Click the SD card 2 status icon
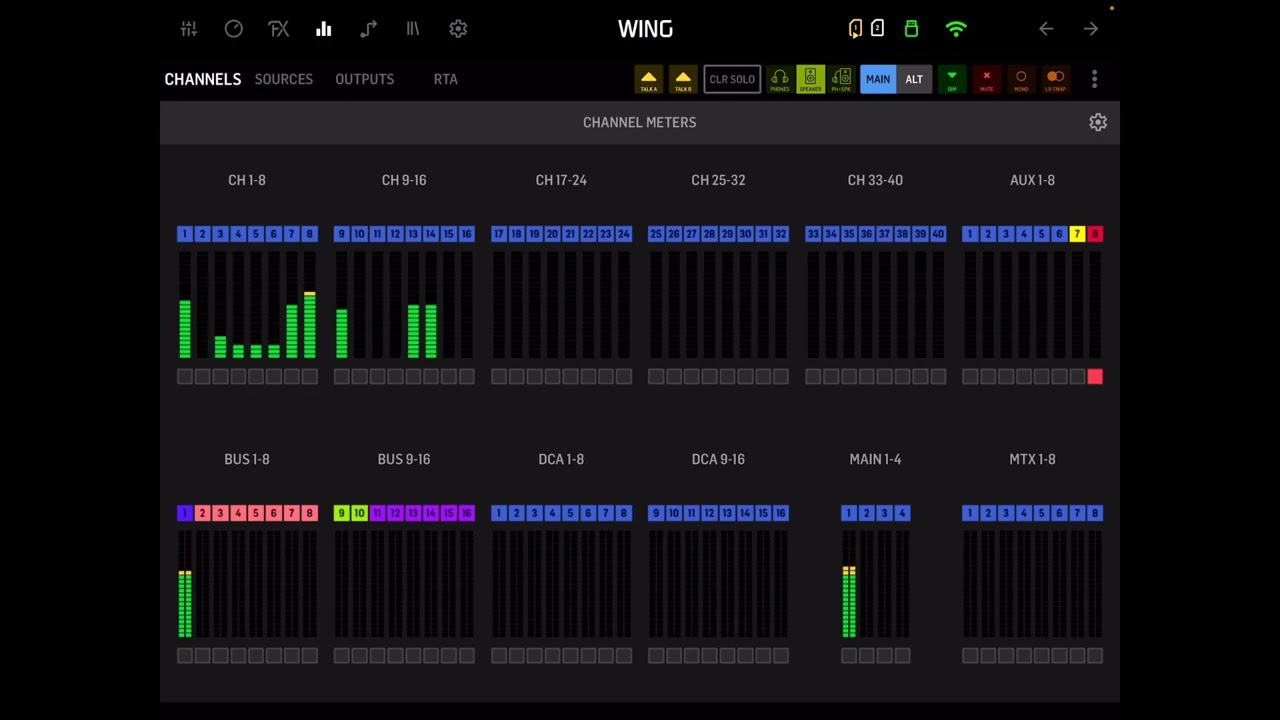 [877, 29]
